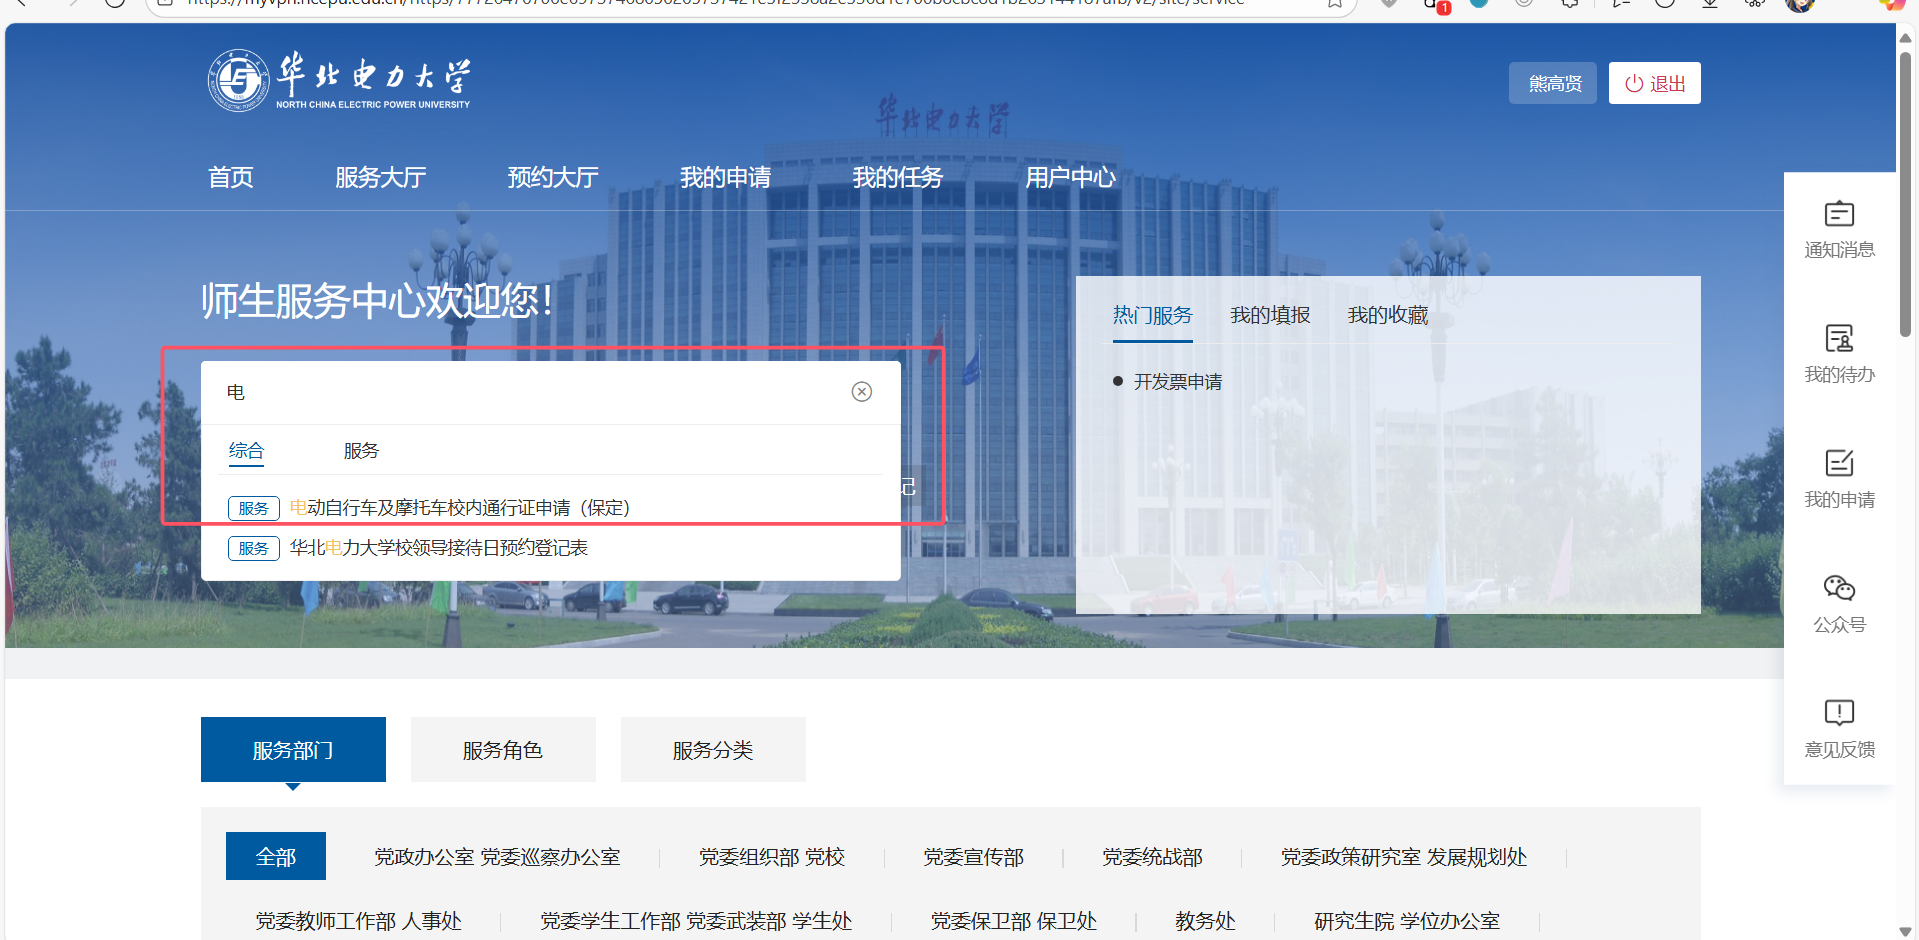Click the 服务 tag on the first result
Image resolution: width=1919 pixels, height=940 pixels.
tap(253, 508)
